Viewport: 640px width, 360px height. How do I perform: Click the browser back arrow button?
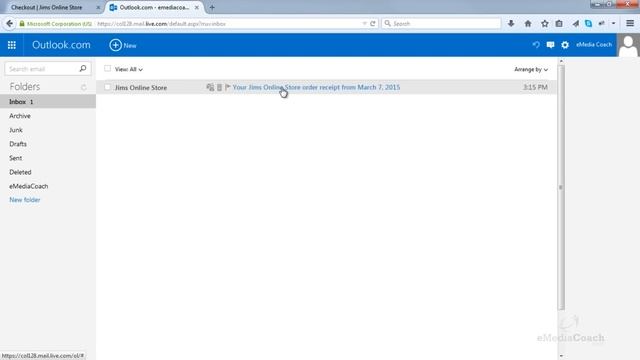coord(9,24)
